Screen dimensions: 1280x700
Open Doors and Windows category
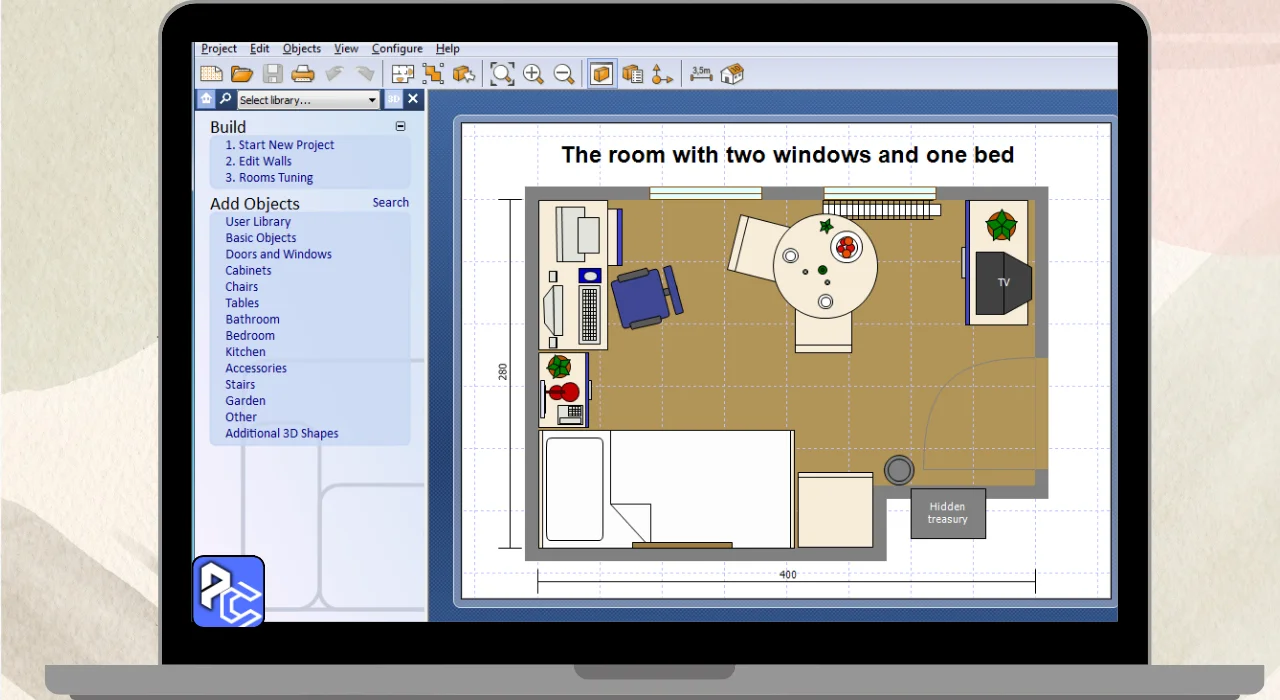pyautogui.click(x=279, y=254)
